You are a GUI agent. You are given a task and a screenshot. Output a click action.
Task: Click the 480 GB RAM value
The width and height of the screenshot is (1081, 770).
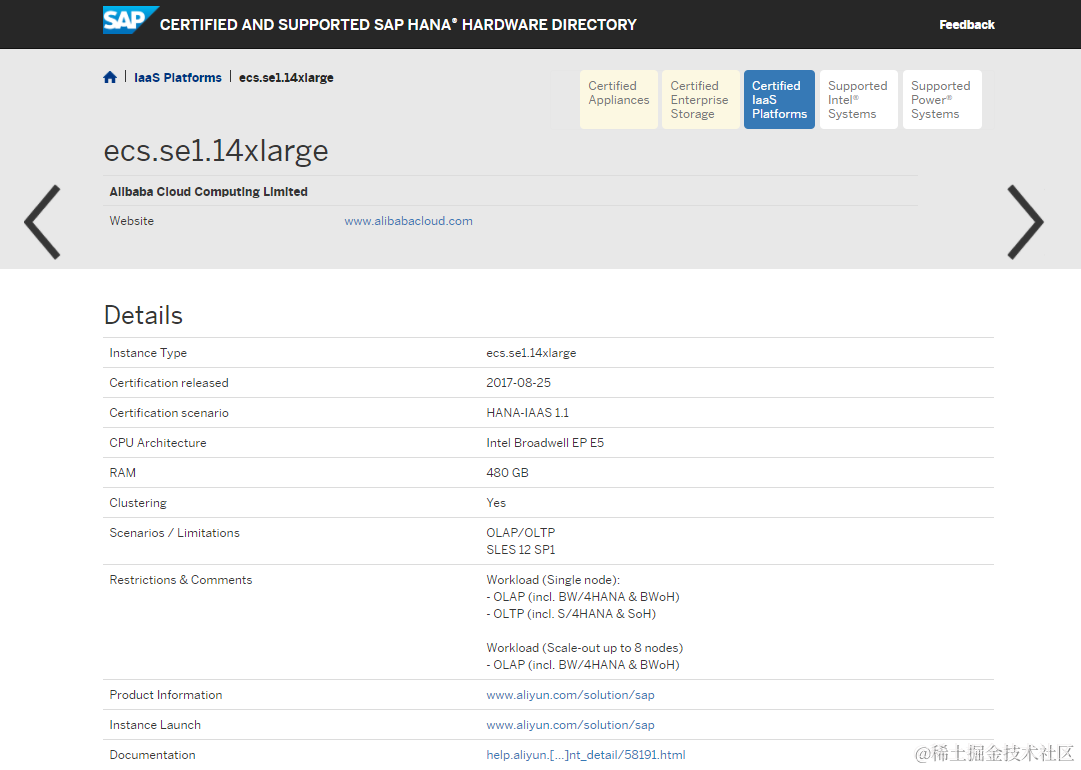click(507, 473)
